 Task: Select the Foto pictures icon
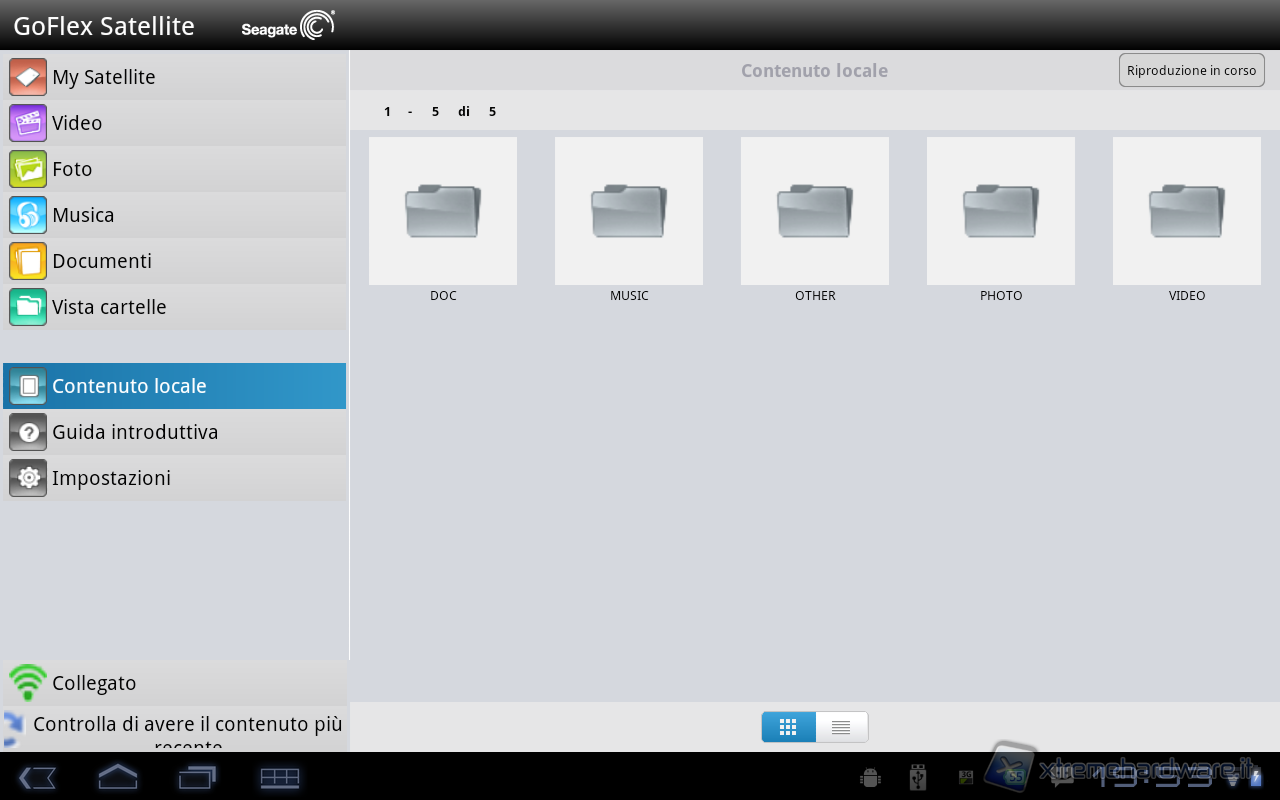point(28,169)
